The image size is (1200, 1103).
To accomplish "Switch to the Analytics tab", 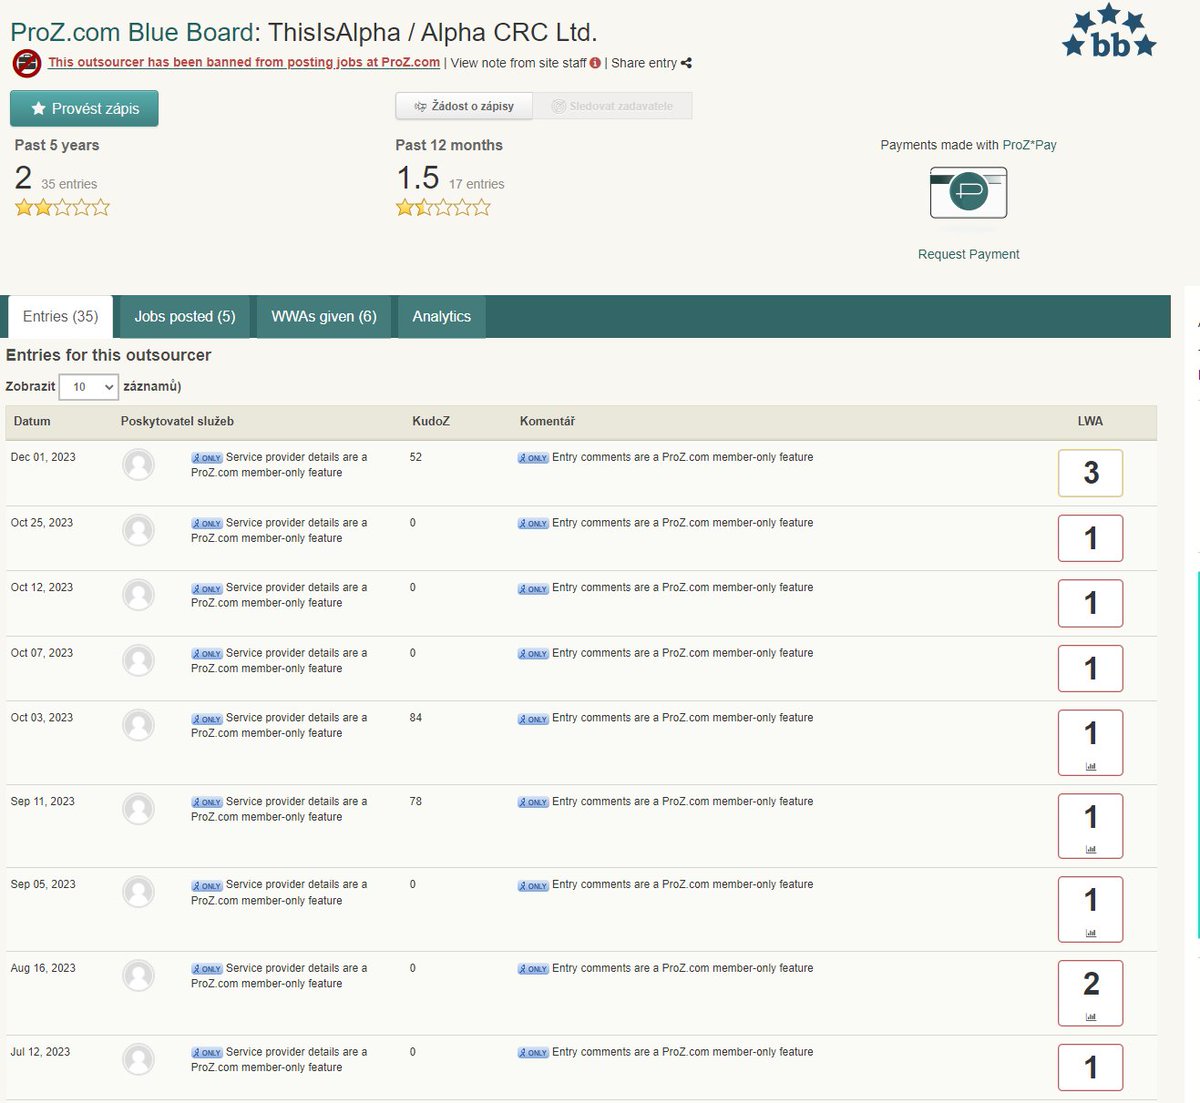I will click(441, 316).
